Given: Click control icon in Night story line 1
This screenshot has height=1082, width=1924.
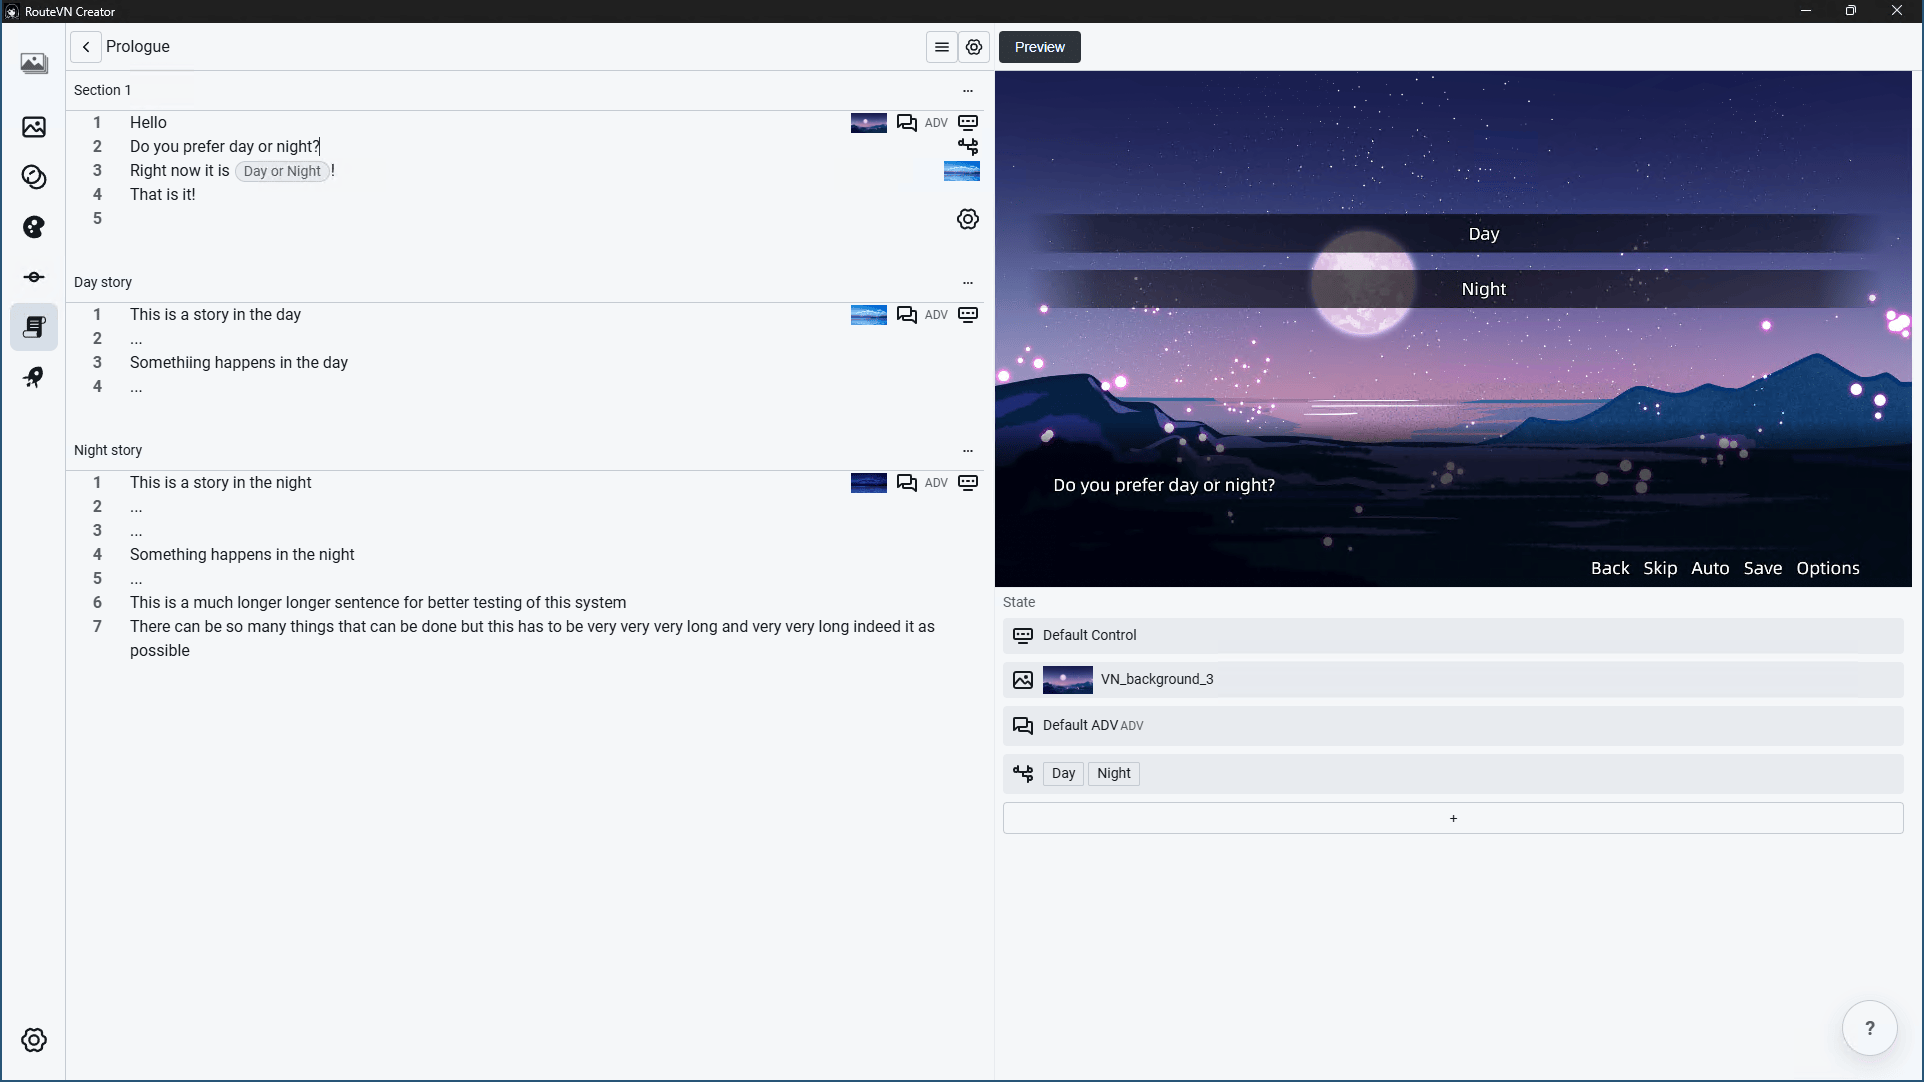Looking at the screenshot, I should coord(968,482).
